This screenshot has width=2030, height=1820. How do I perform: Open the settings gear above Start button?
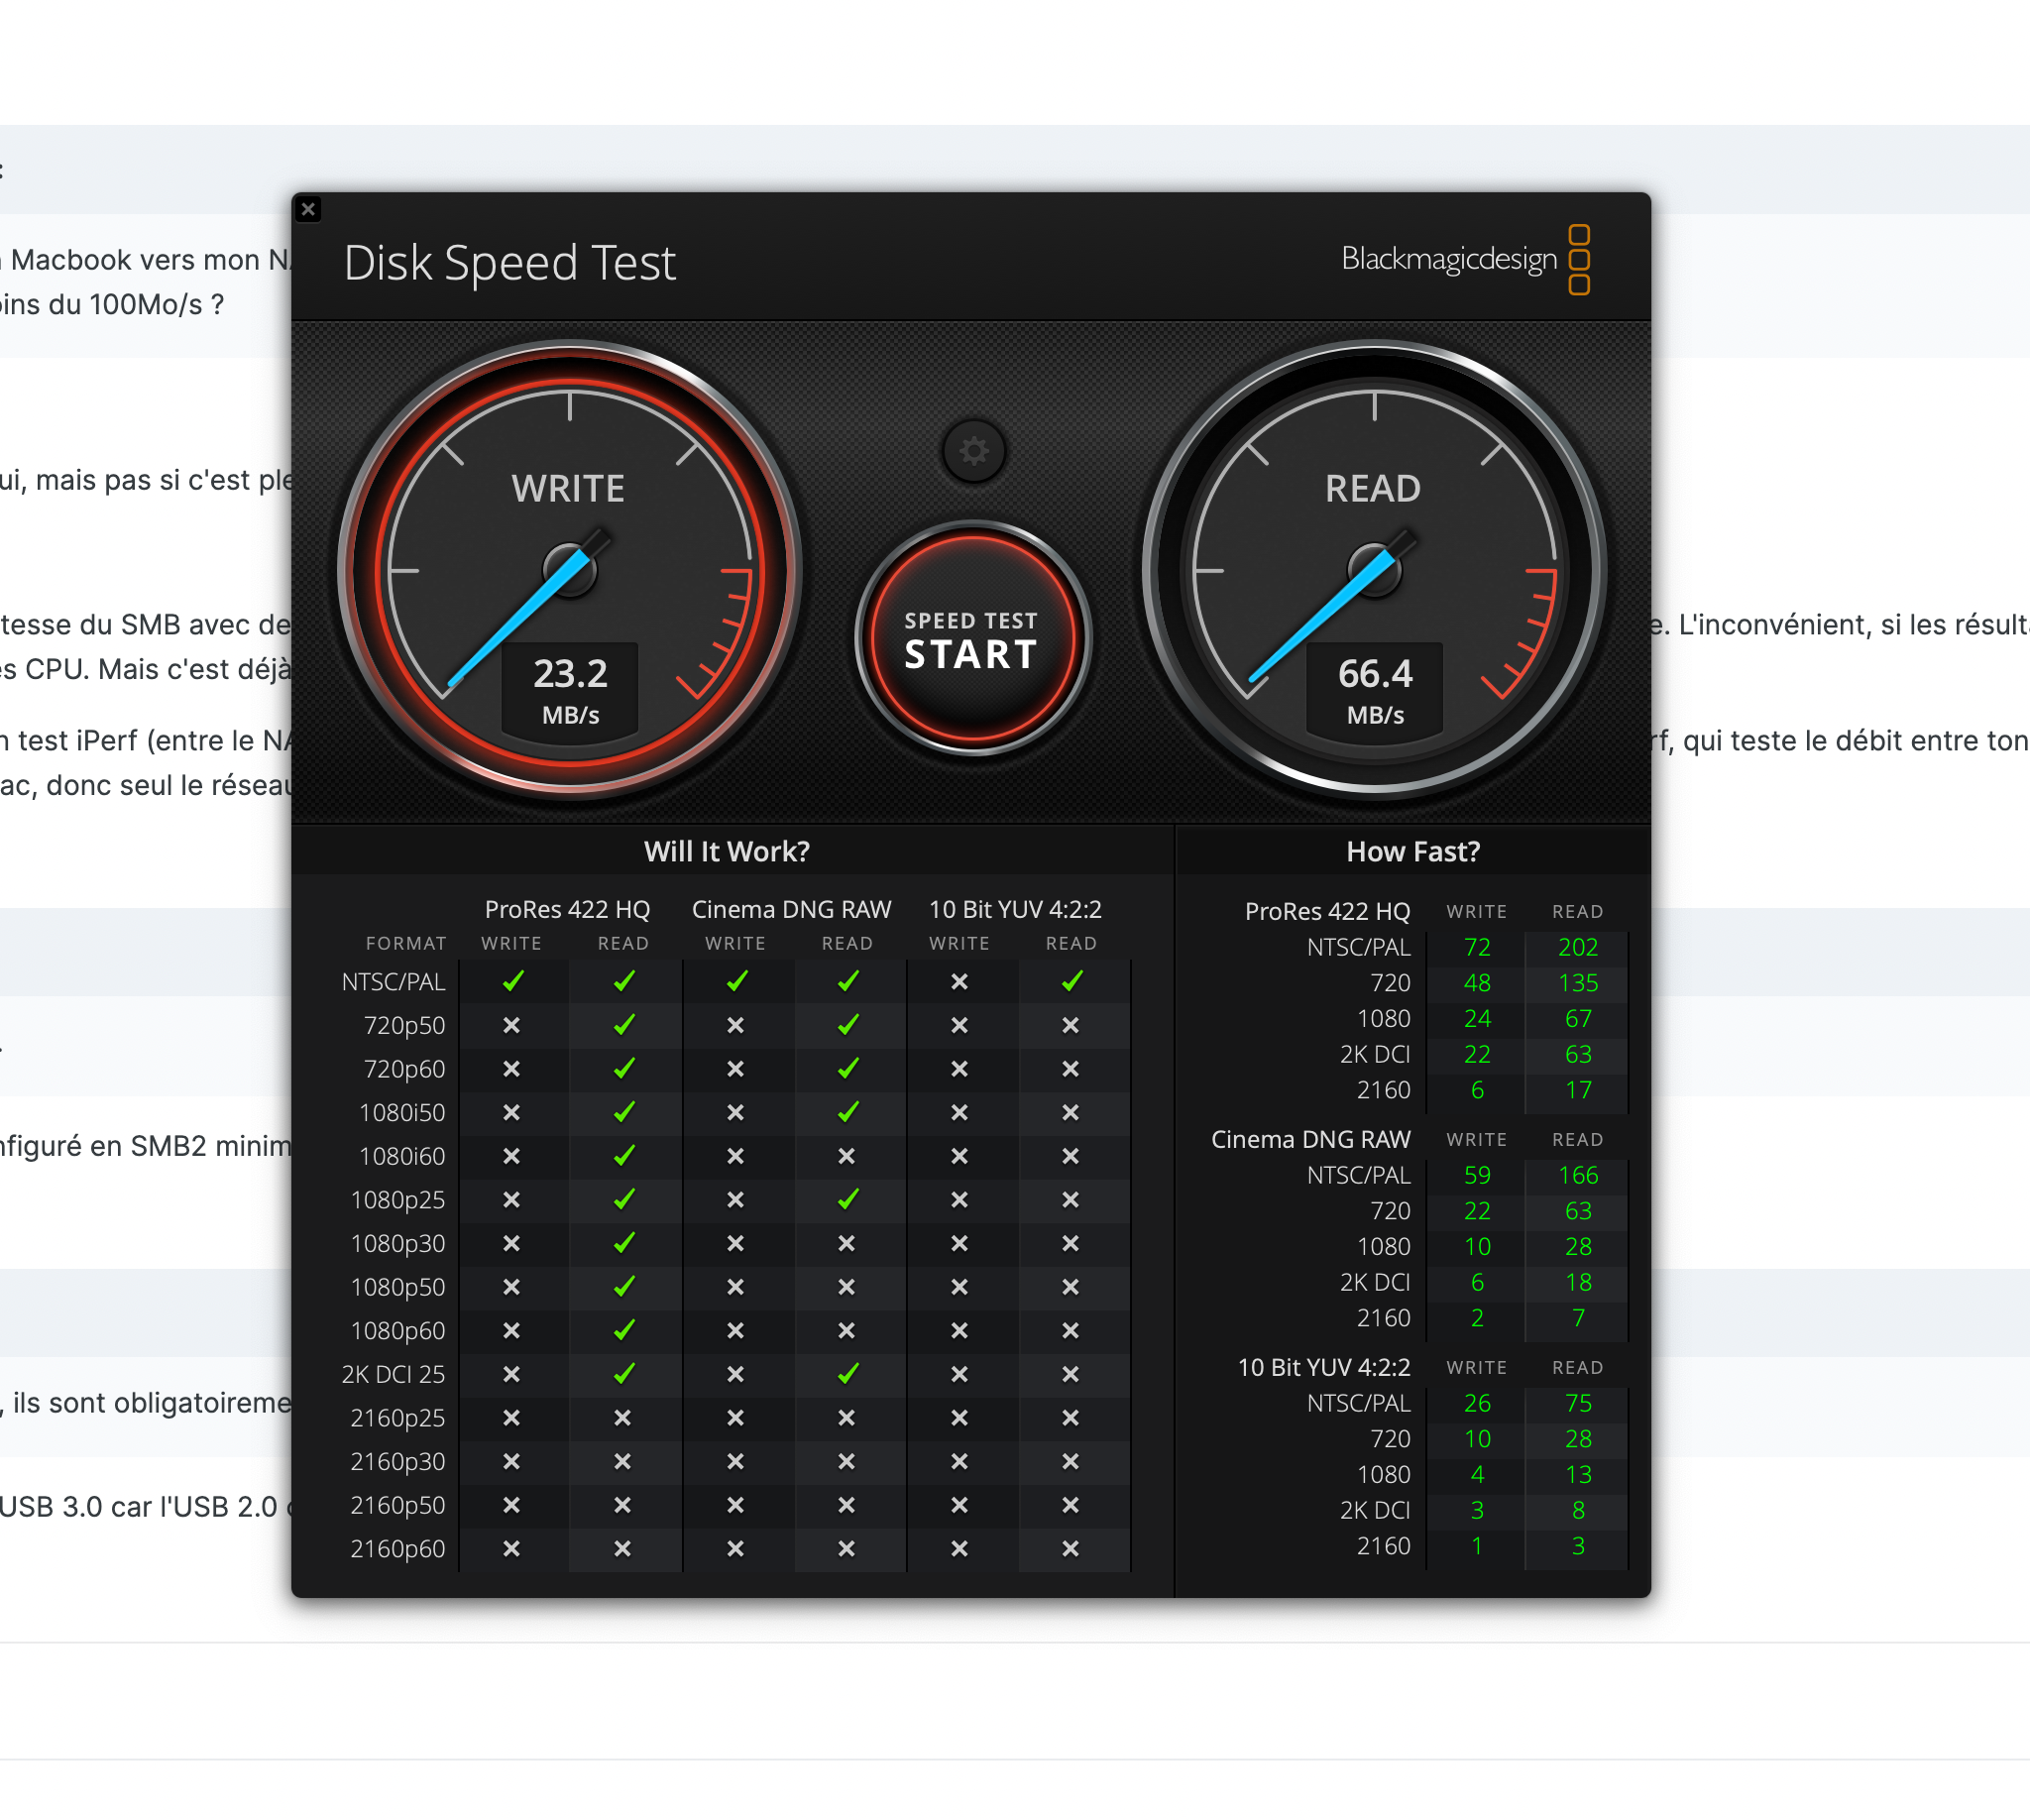click(974, 451)
